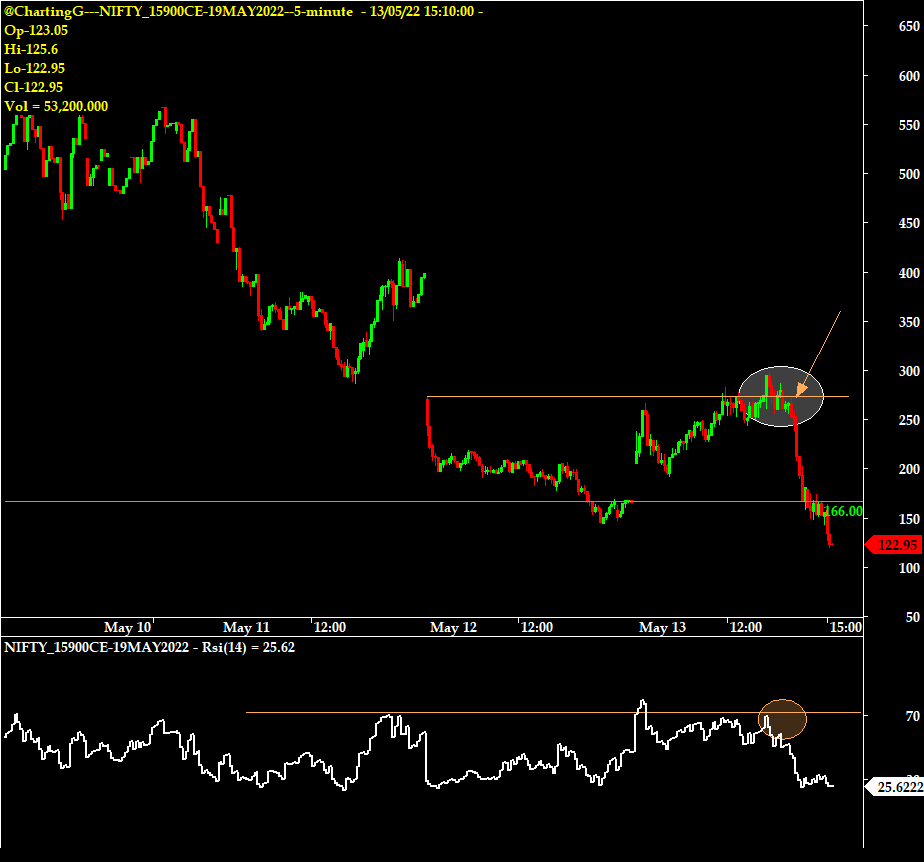Click the 12:00 label after May 11
Screen dimensions: 924x862
click(330, 627)
